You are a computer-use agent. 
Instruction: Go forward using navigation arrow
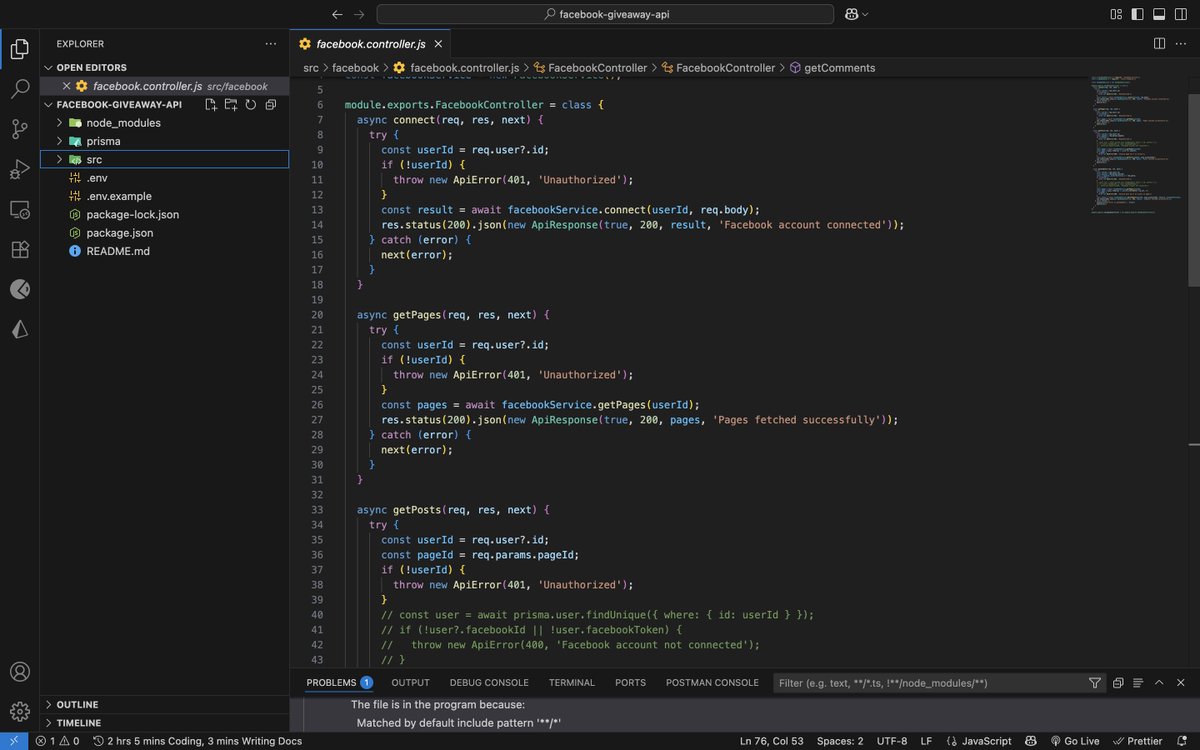tap(360, 14)
